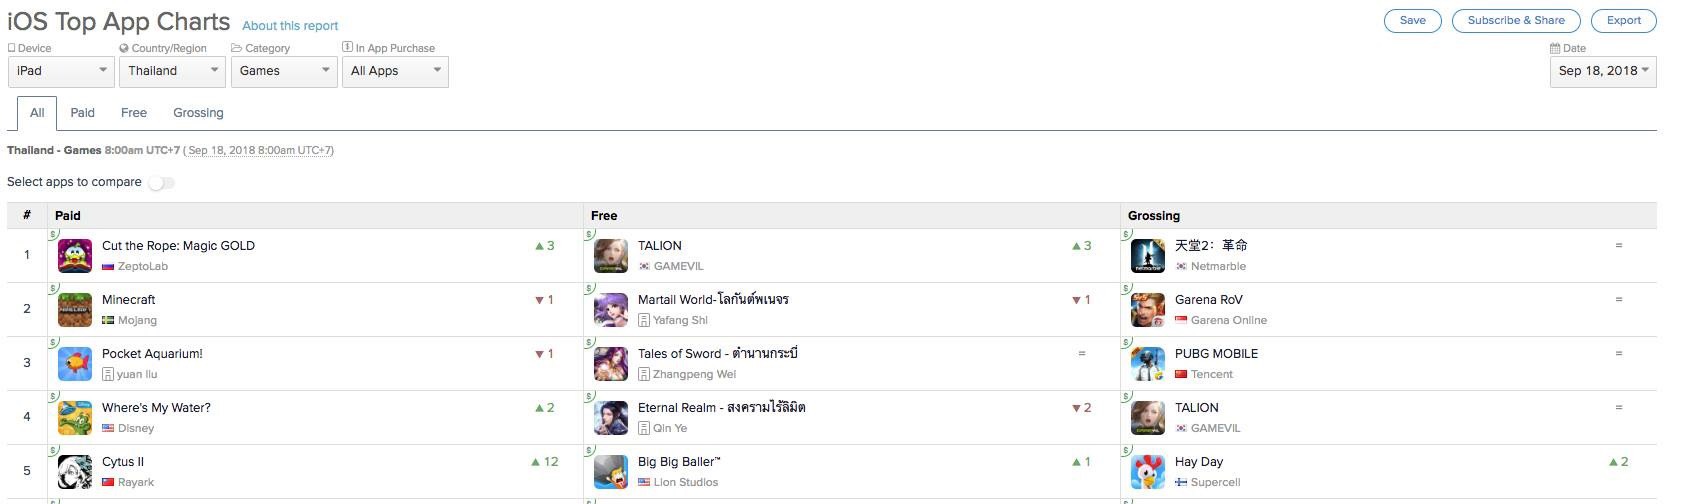Click the Subscribe & Share button
1683x504 pixels.
[1516, 21]
